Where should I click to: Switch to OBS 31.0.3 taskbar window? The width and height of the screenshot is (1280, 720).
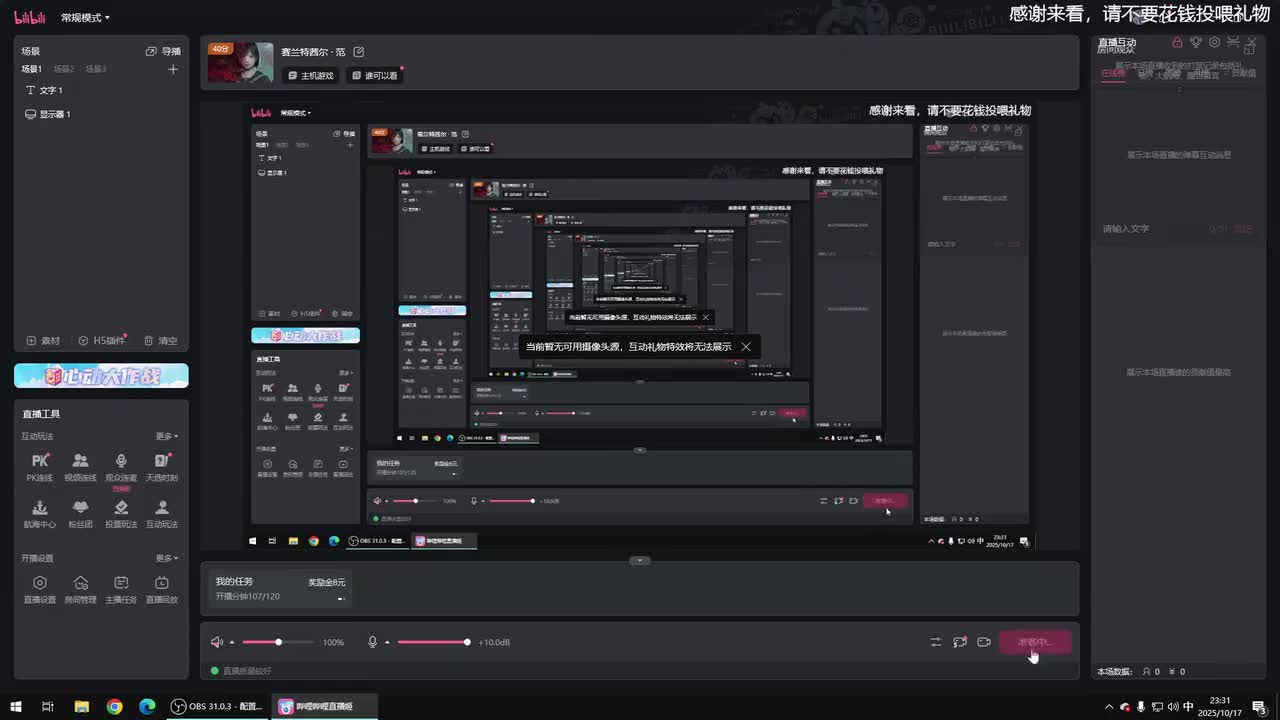(x=216, y=706)
